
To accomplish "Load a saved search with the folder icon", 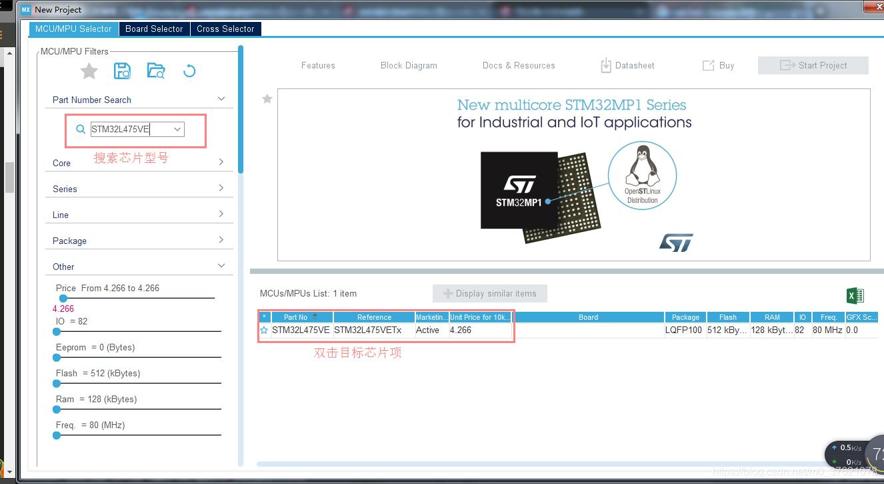I will 156,71.
